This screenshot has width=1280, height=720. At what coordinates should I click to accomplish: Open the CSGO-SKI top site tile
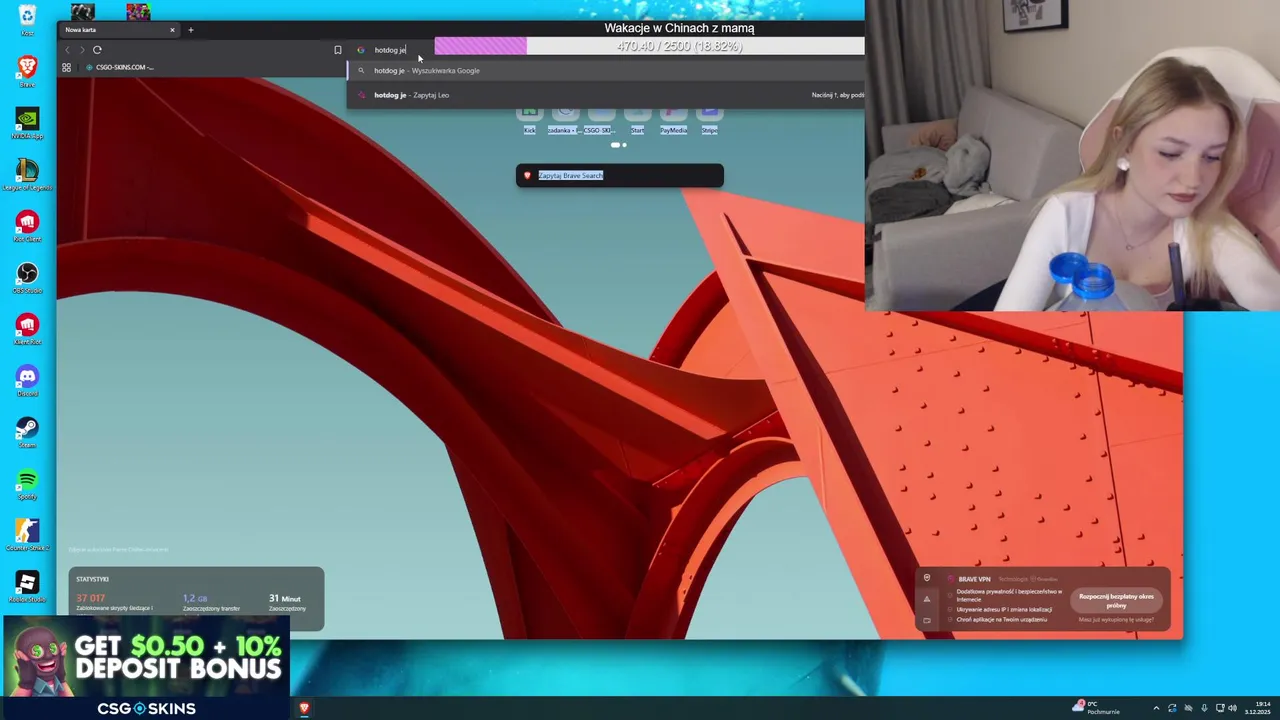601,121
